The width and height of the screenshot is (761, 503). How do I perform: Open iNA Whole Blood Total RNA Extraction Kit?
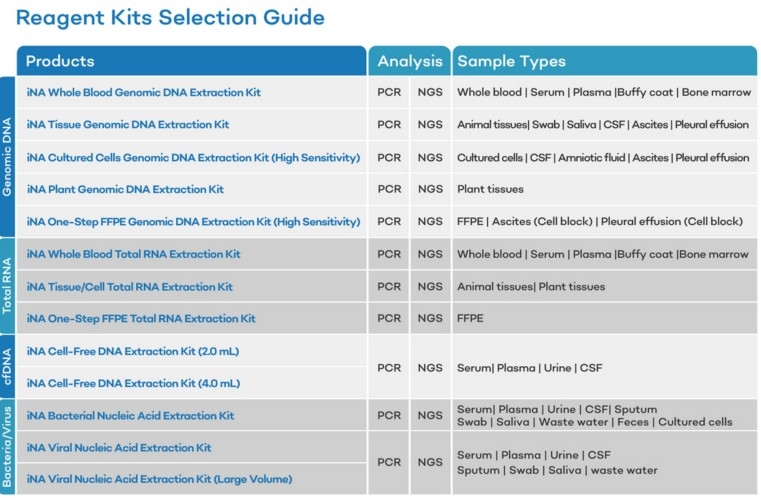pyautogui.click(x=133, y=254)
